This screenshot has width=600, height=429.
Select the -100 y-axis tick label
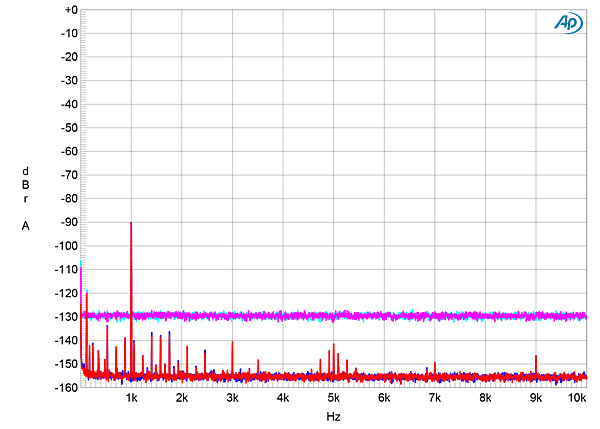[67, 246]
